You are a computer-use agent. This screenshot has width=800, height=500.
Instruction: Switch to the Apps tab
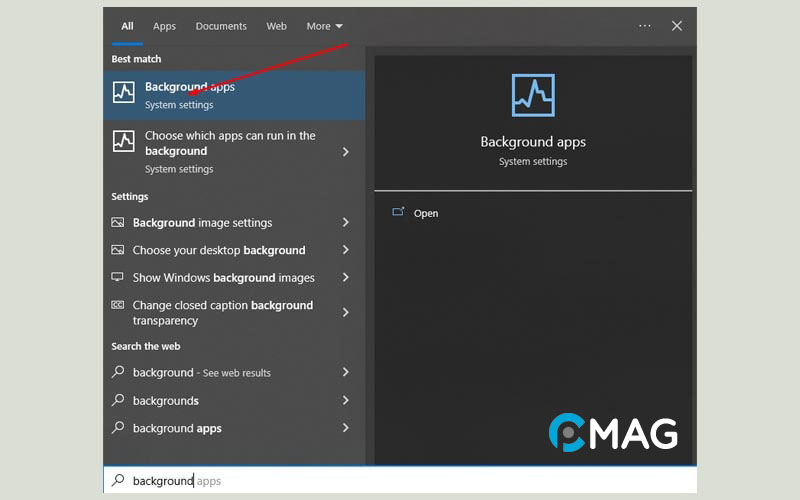click(164, 26)
